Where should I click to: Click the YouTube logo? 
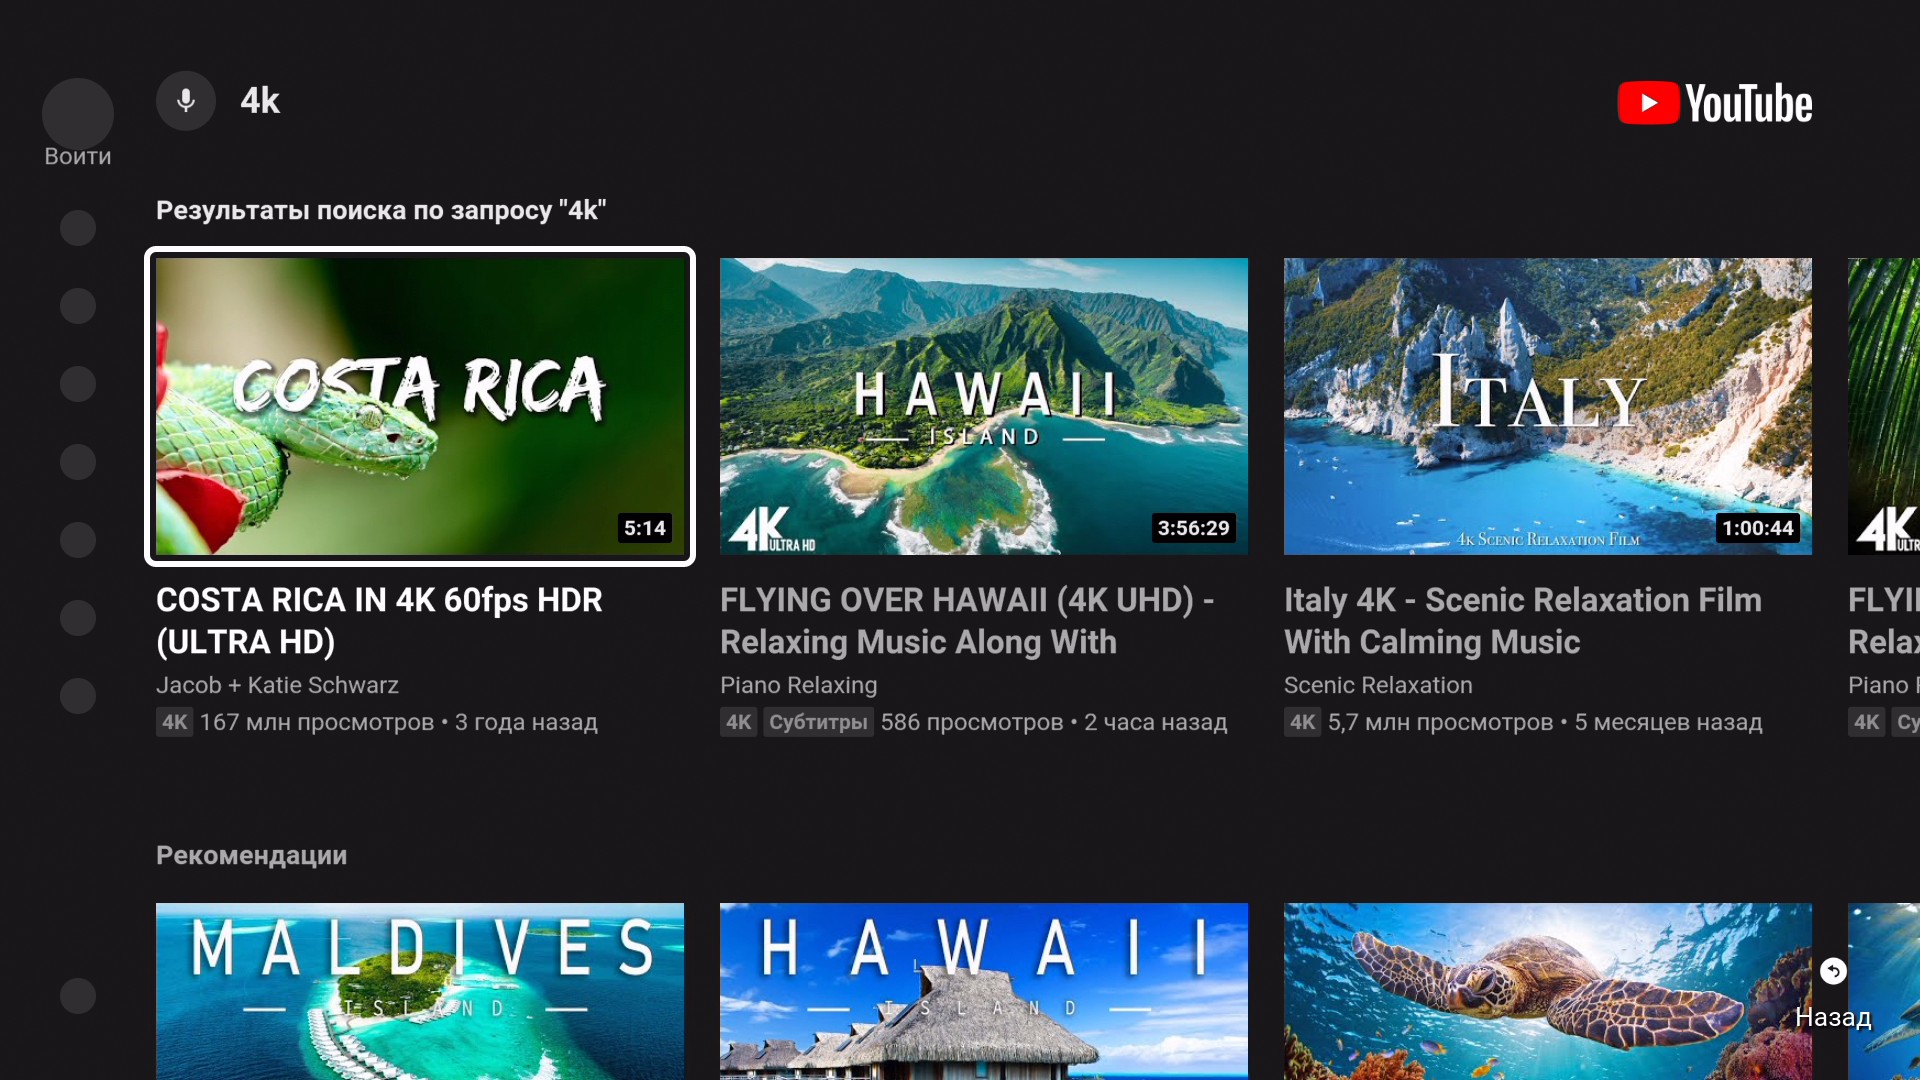click(1714, 103)
